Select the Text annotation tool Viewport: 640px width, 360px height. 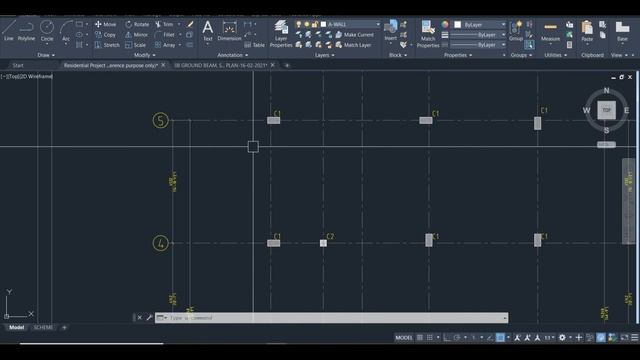[208, 31]
